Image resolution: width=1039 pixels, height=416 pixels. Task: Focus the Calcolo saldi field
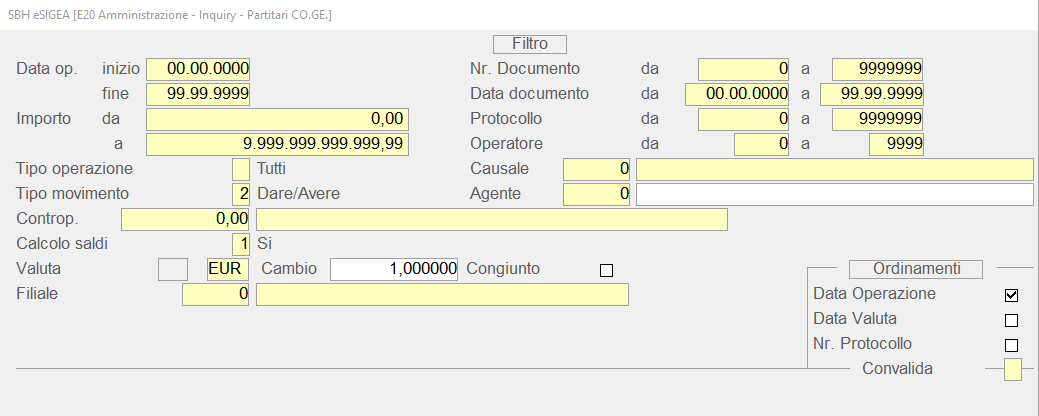click(240, 243)
